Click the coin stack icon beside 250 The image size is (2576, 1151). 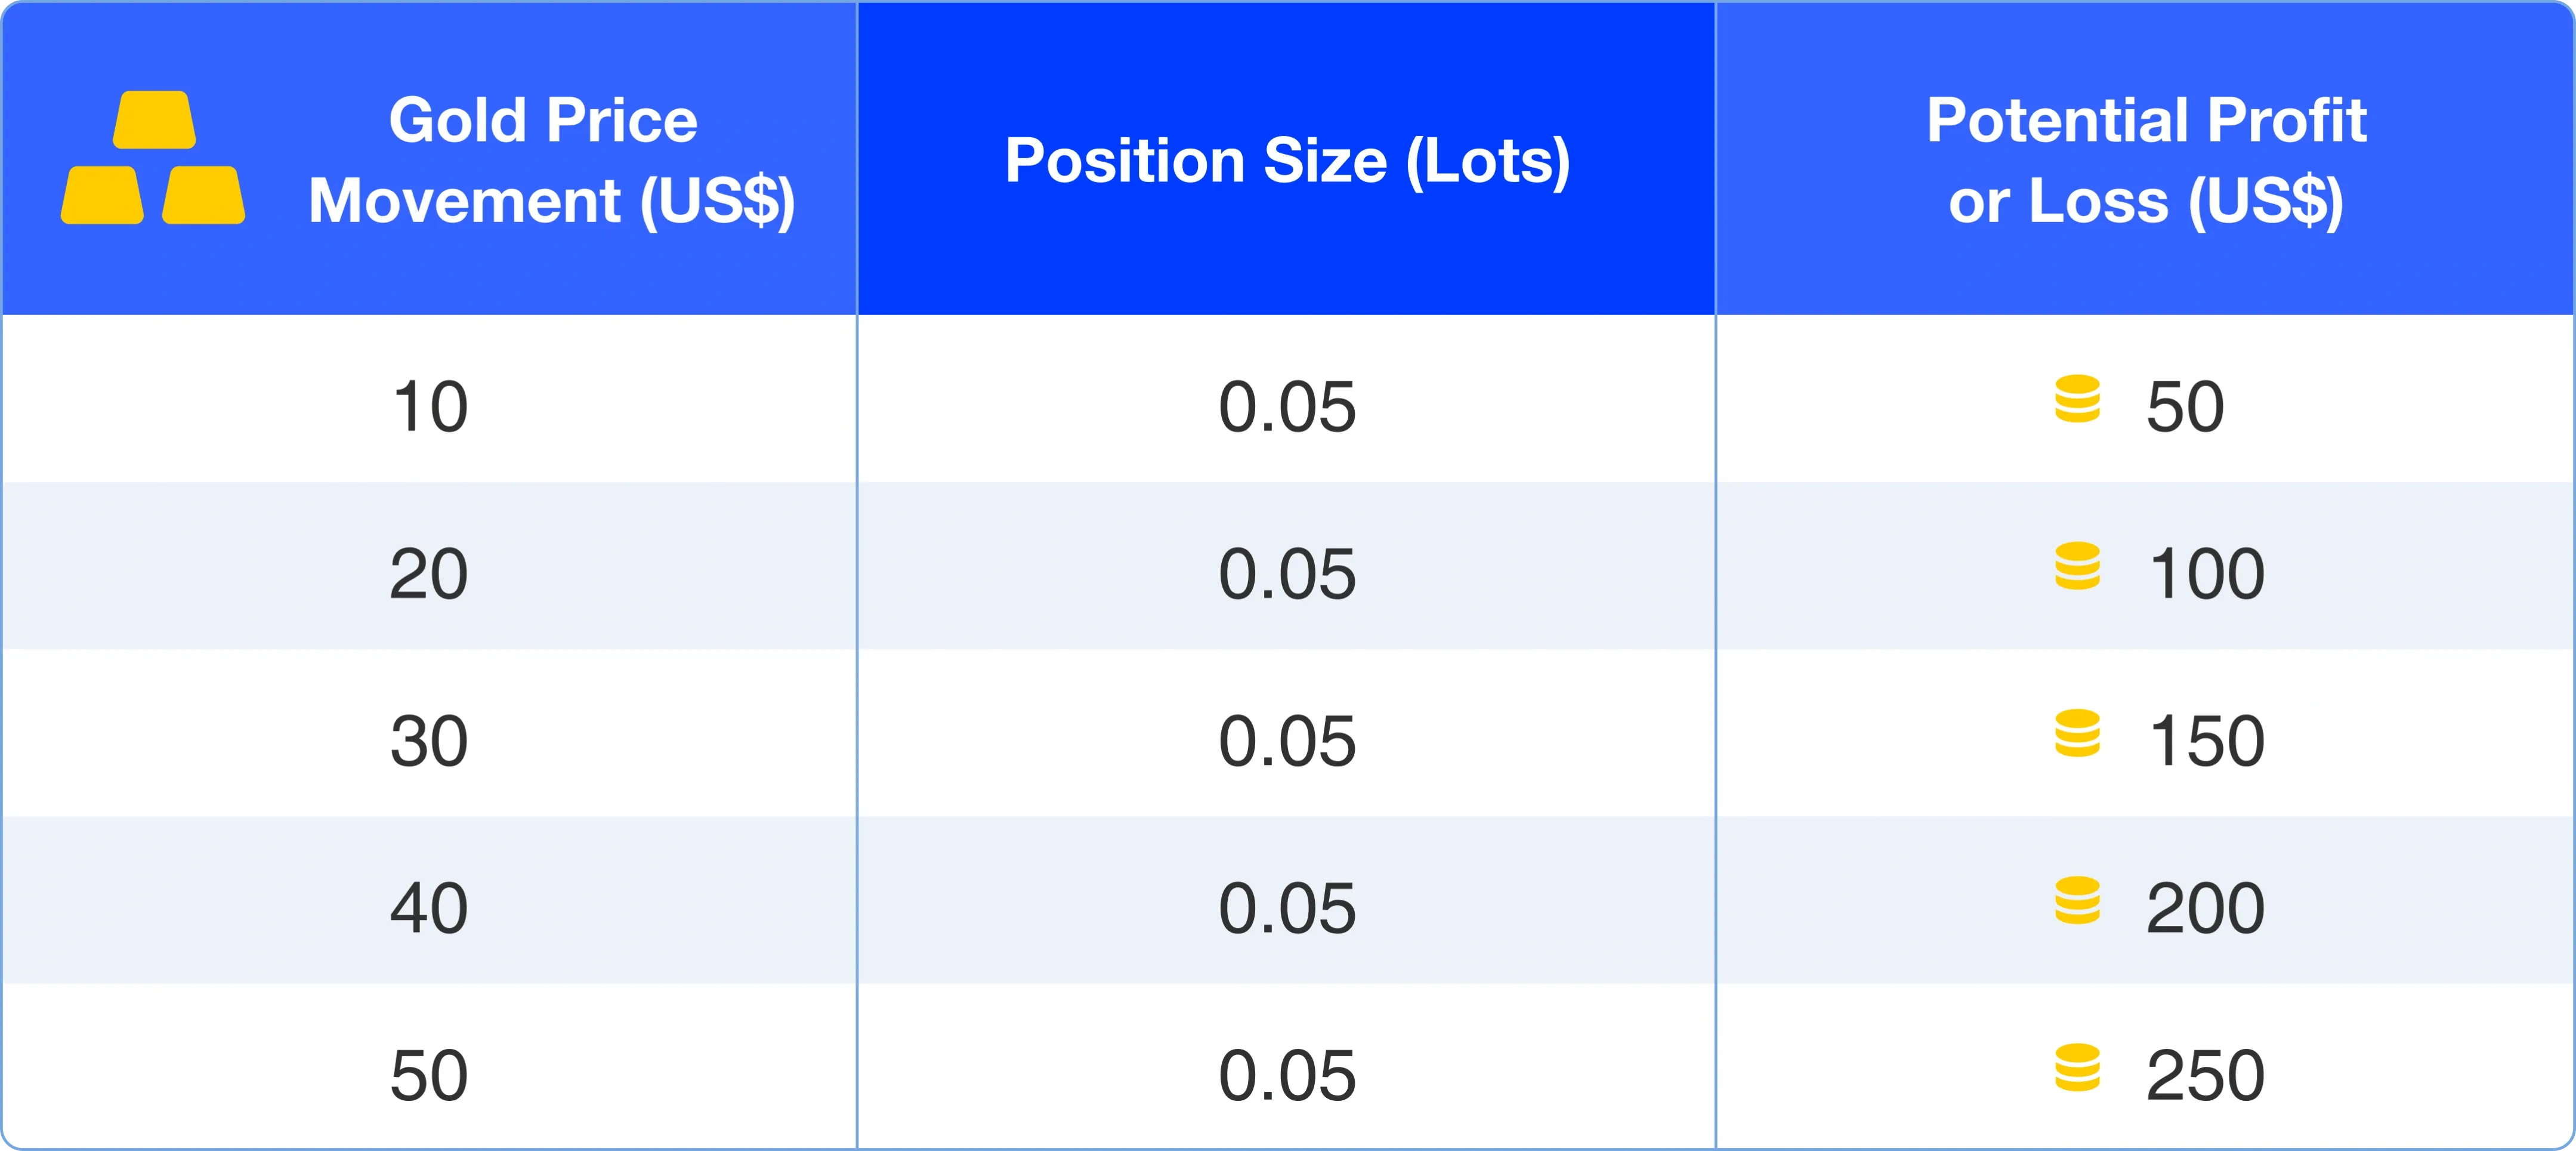pos(2077,1067)
